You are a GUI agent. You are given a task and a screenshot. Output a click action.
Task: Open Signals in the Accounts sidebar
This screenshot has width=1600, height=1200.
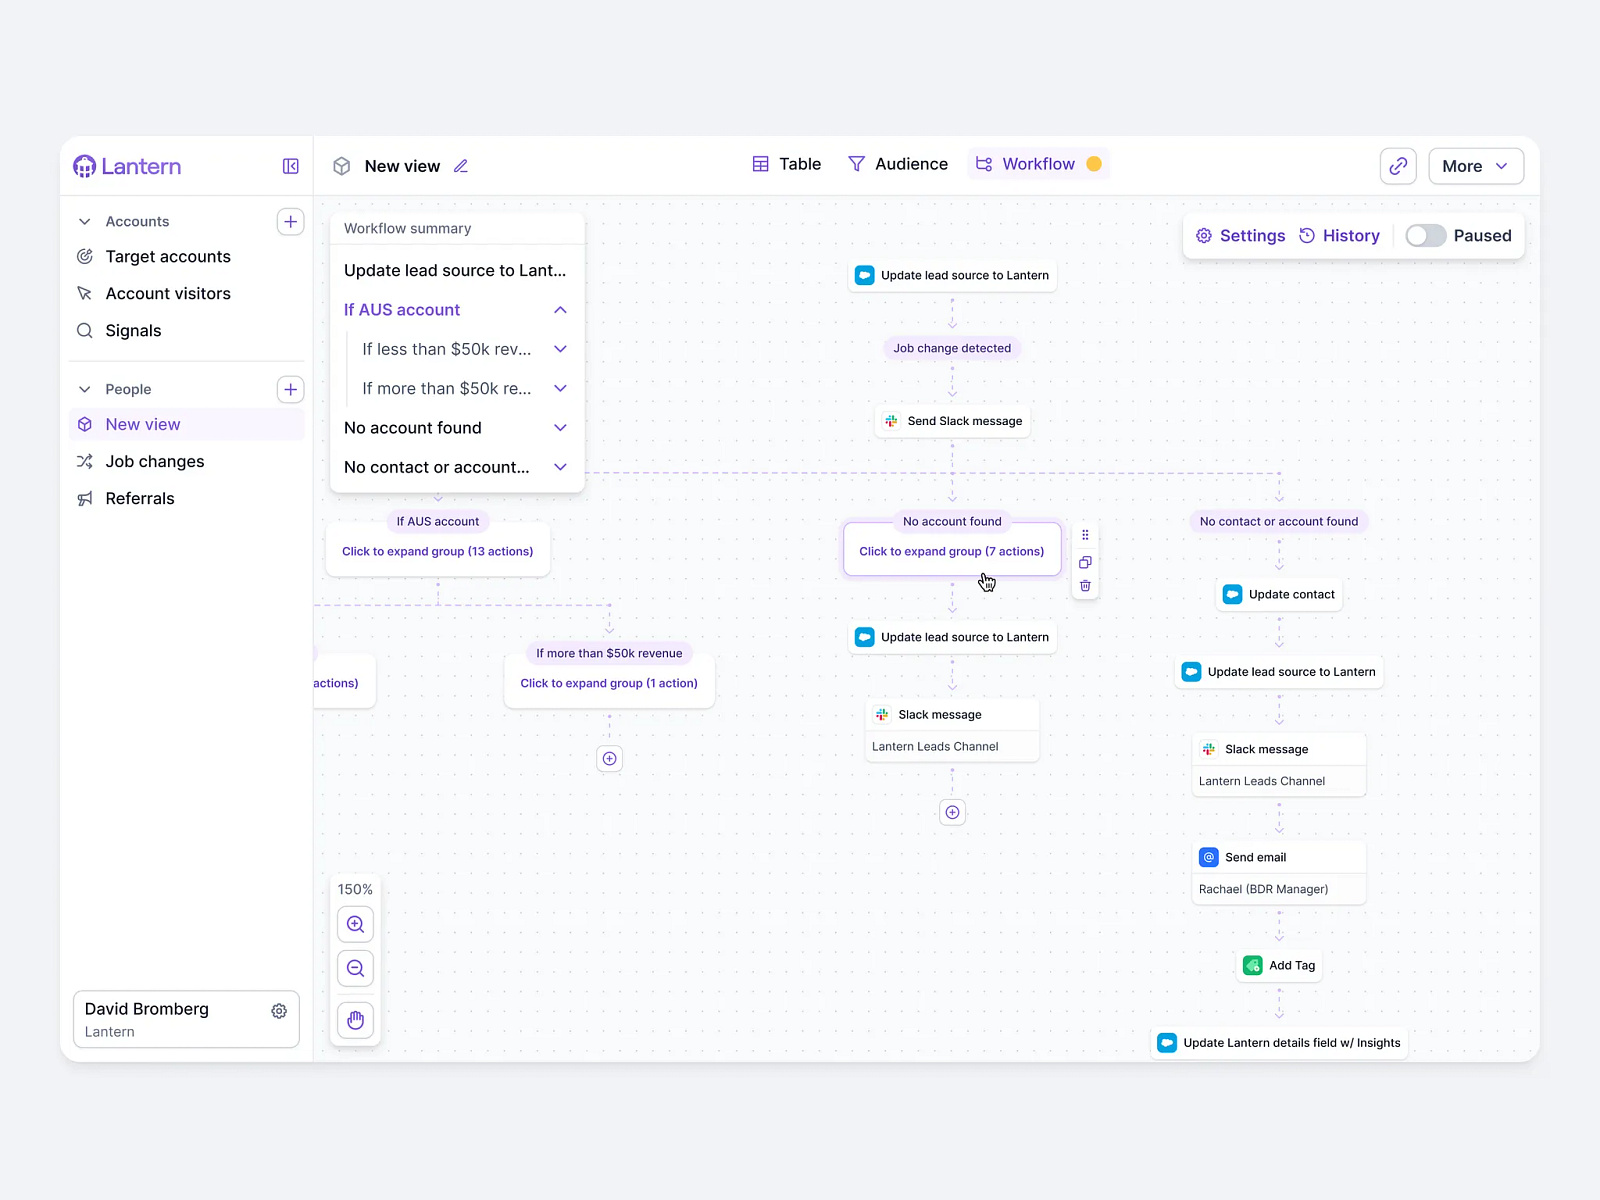point(132,330)
